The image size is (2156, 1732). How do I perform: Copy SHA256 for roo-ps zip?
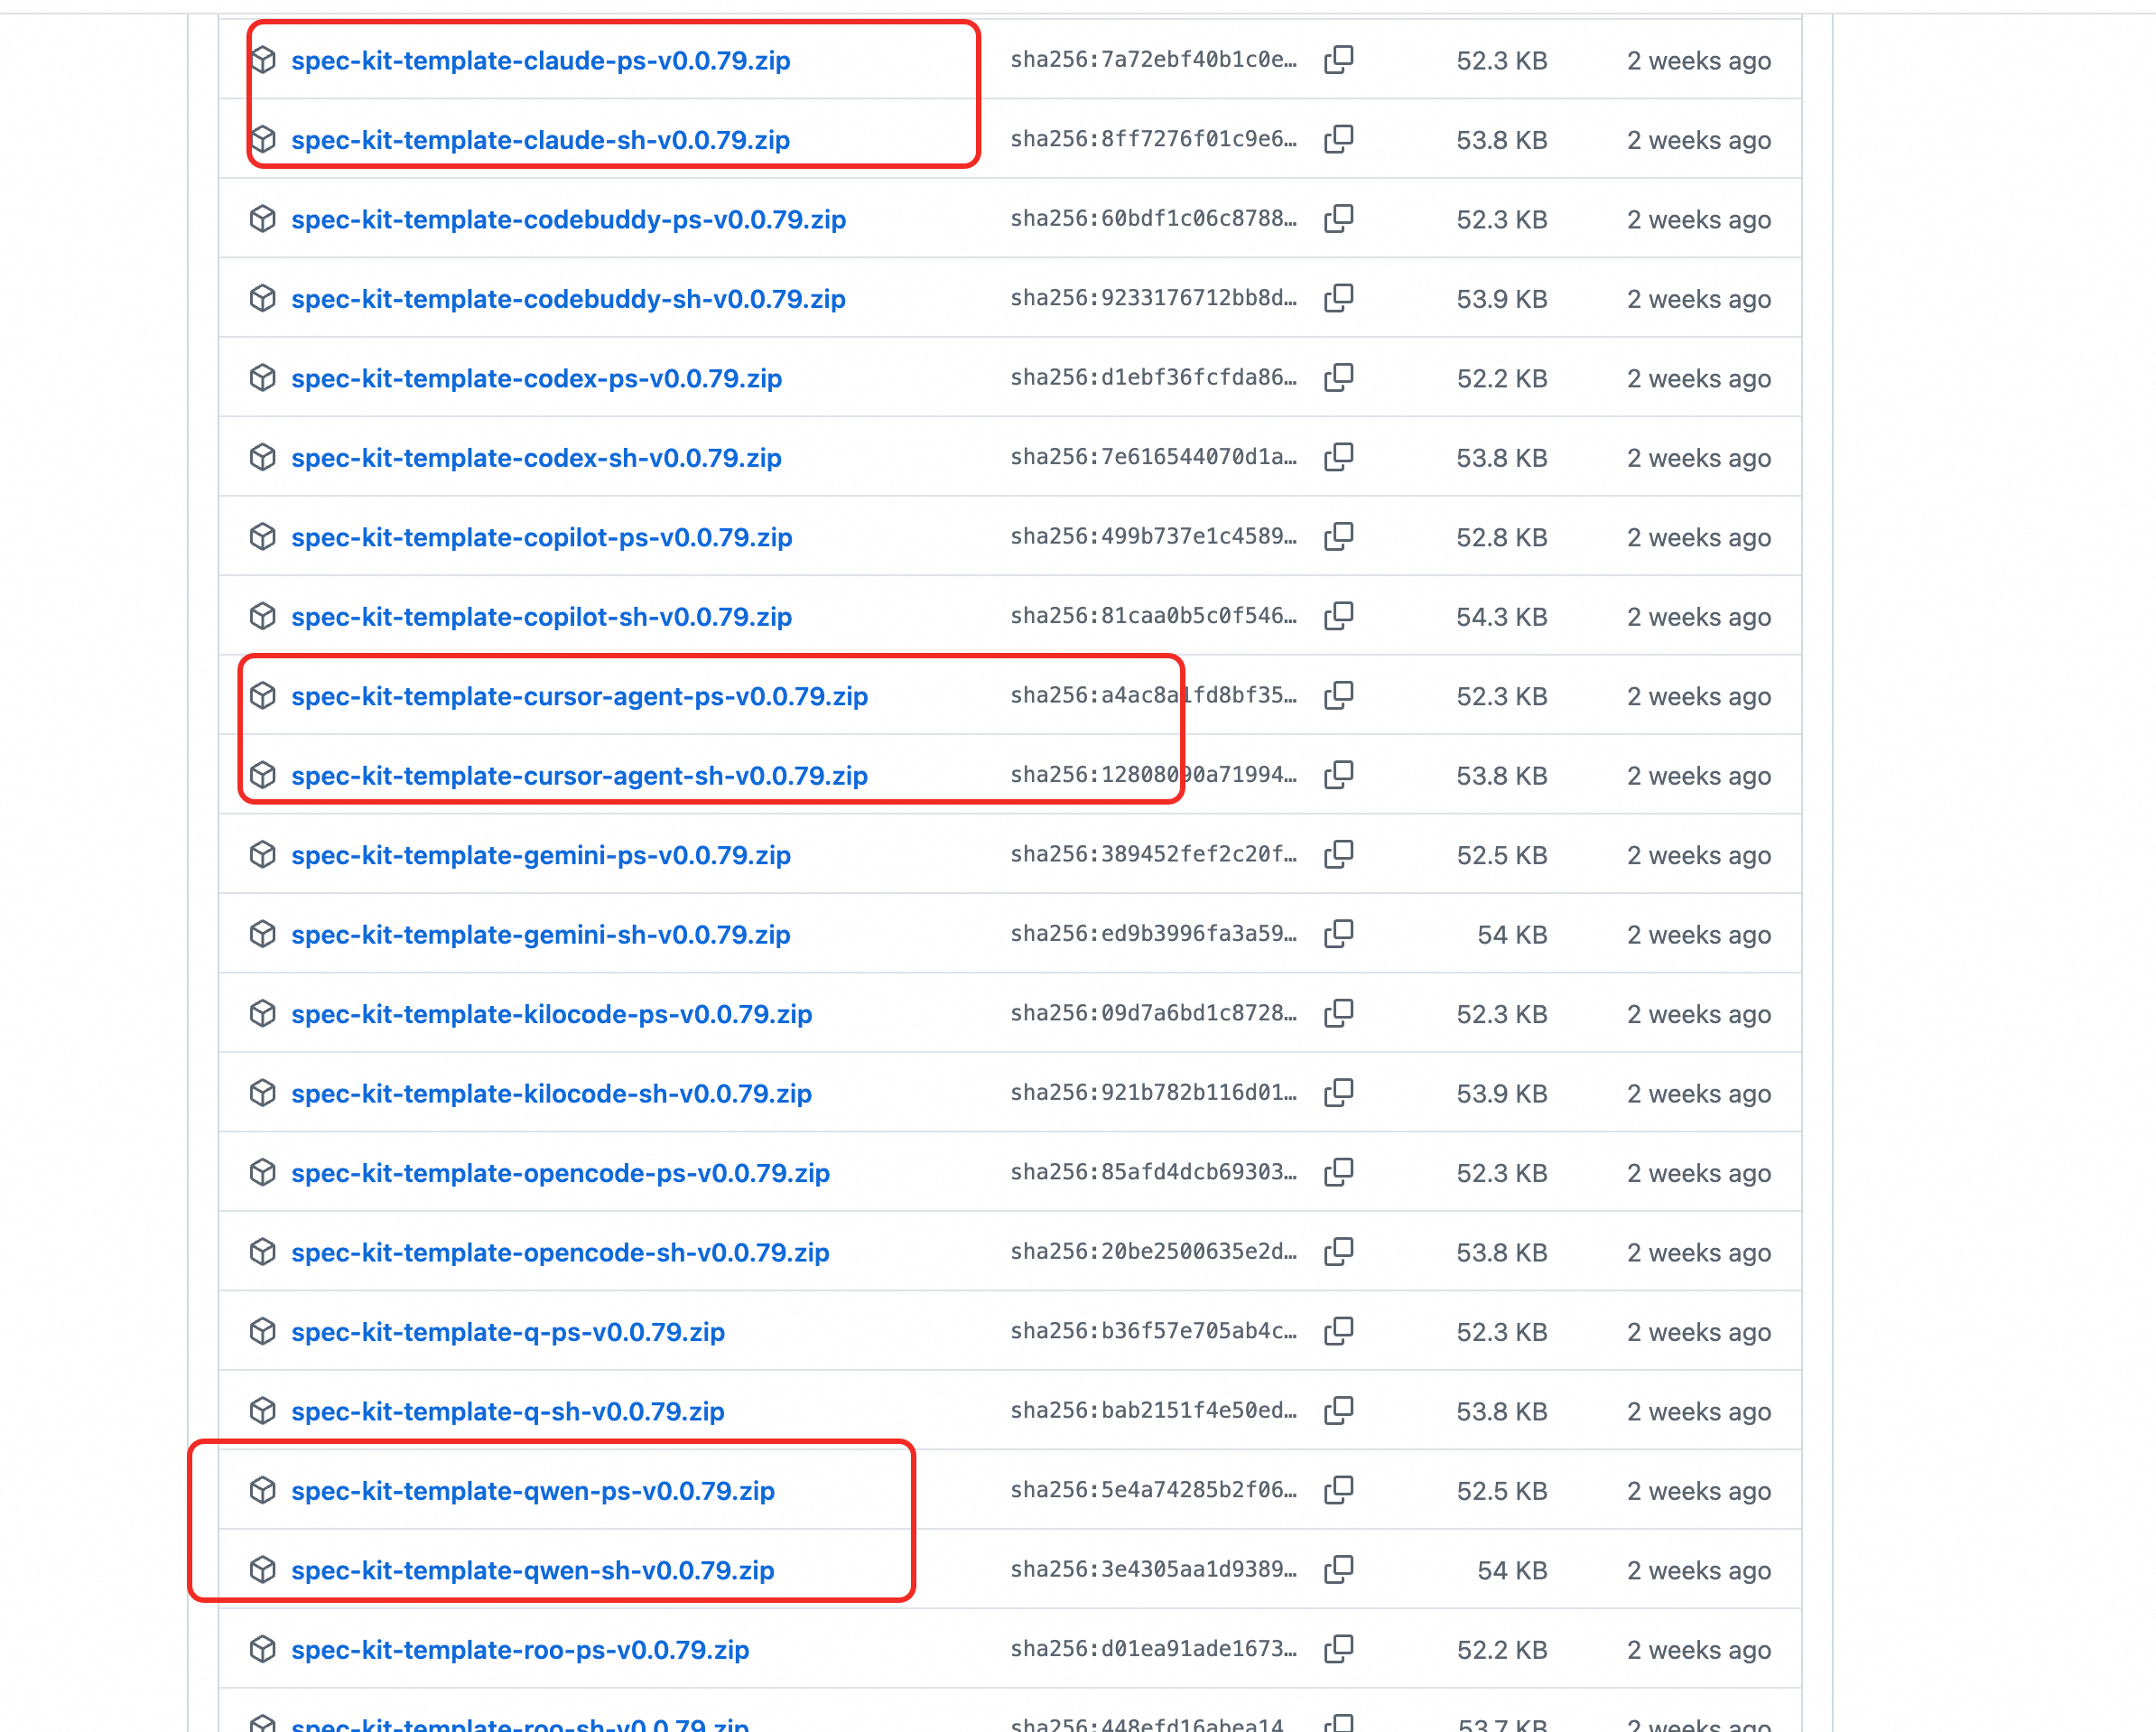point(1338,1649)
